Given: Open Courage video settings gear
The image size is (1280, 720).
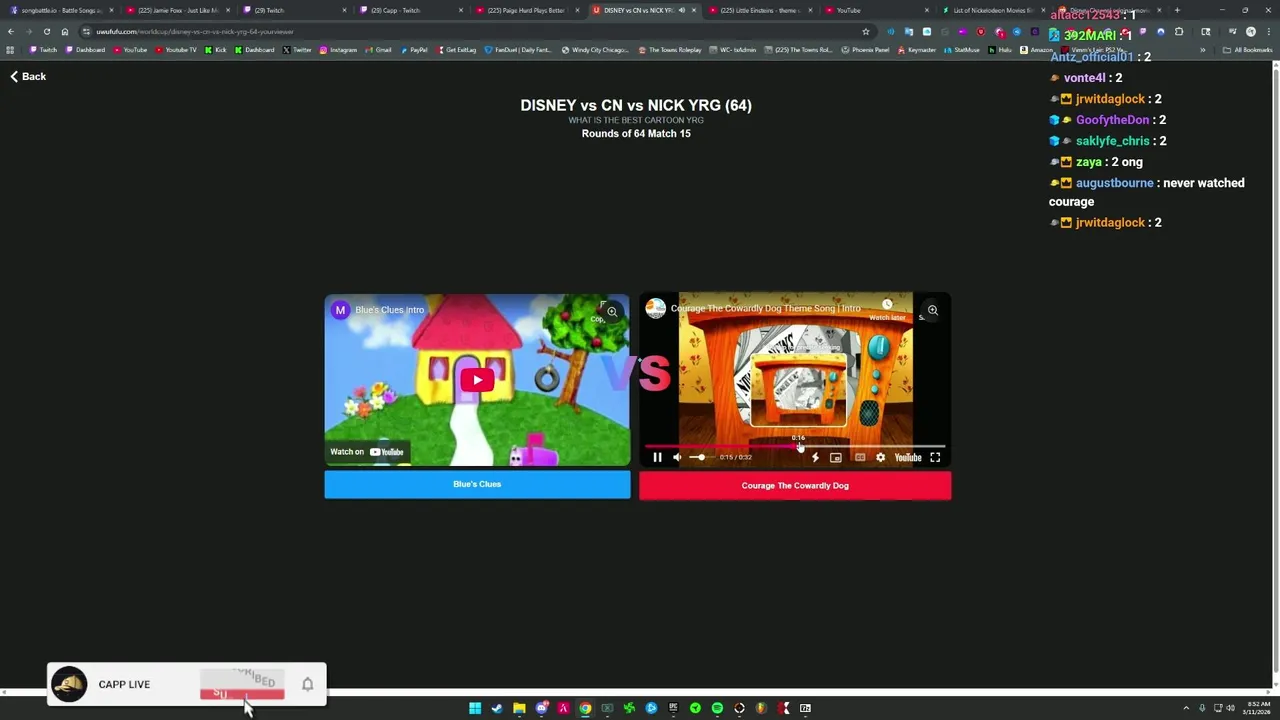Looking at the screenshot, I should point(880,457).
